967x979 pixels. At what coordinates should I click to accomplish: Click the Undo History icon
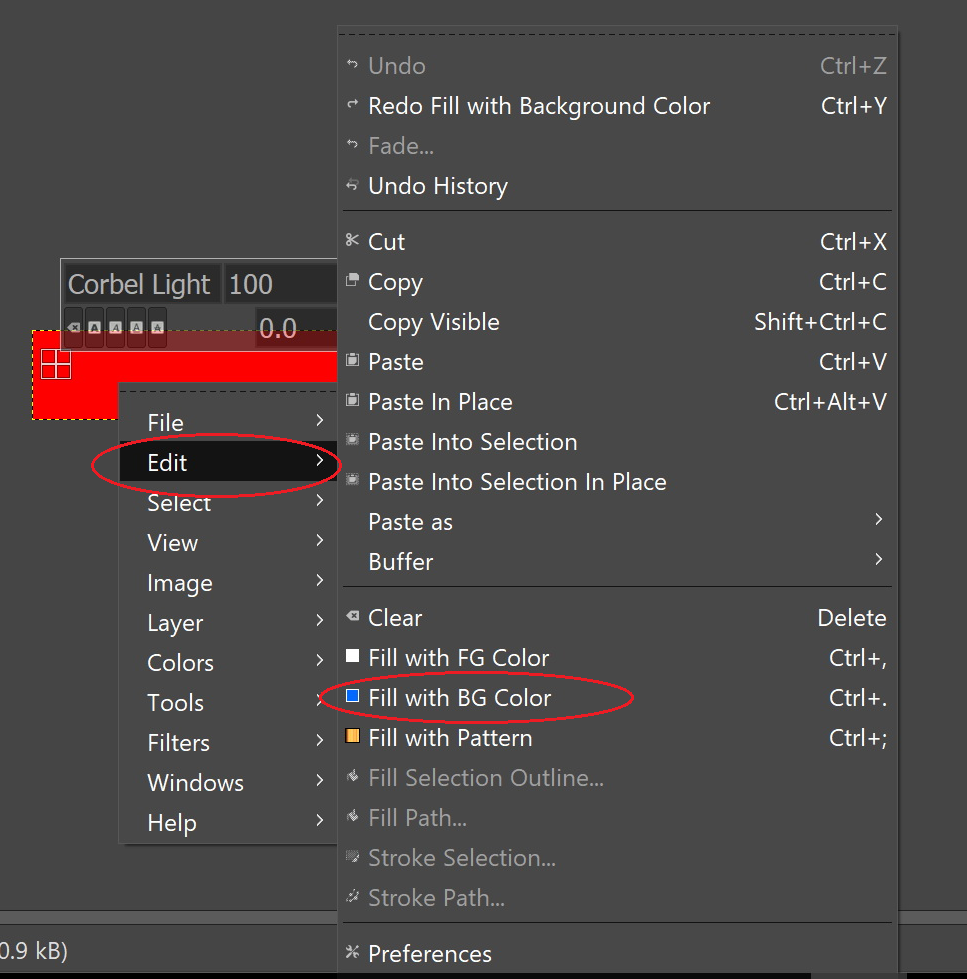click(352, 185)
